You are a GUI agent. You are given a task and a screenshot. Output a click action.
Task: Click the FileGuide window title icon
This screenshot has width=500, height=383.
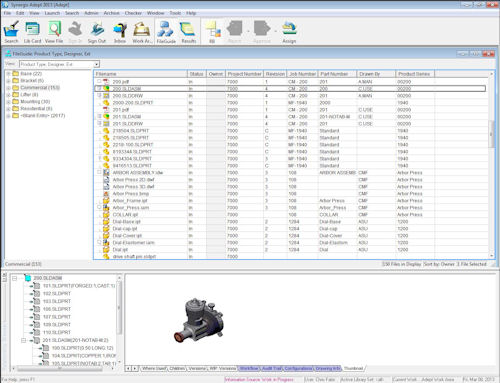pos(8,54)
